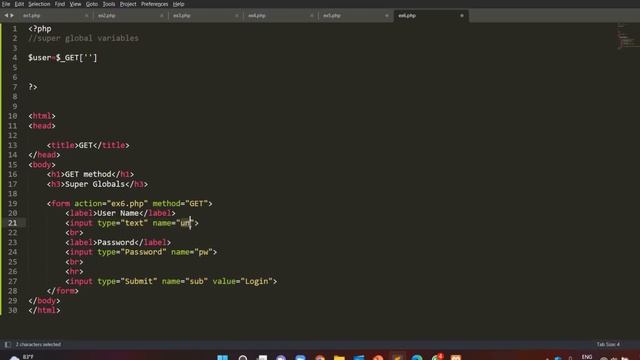Open the Tools menu
The height and width of the screenshot is (360, 640).
109,4
